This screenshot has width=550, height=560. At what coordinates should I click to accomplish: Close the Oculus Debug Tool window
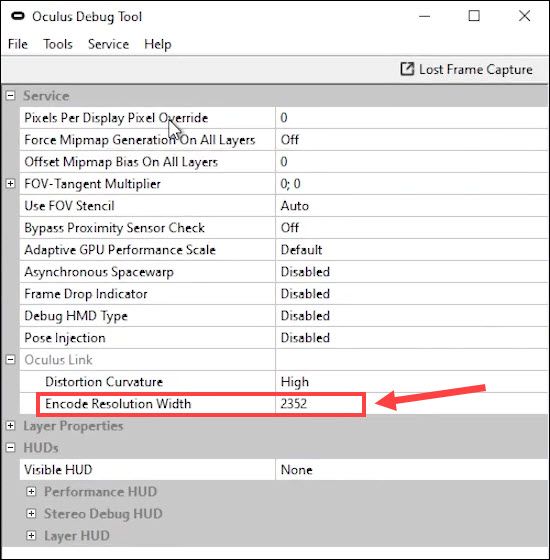(x=524, y=16)
